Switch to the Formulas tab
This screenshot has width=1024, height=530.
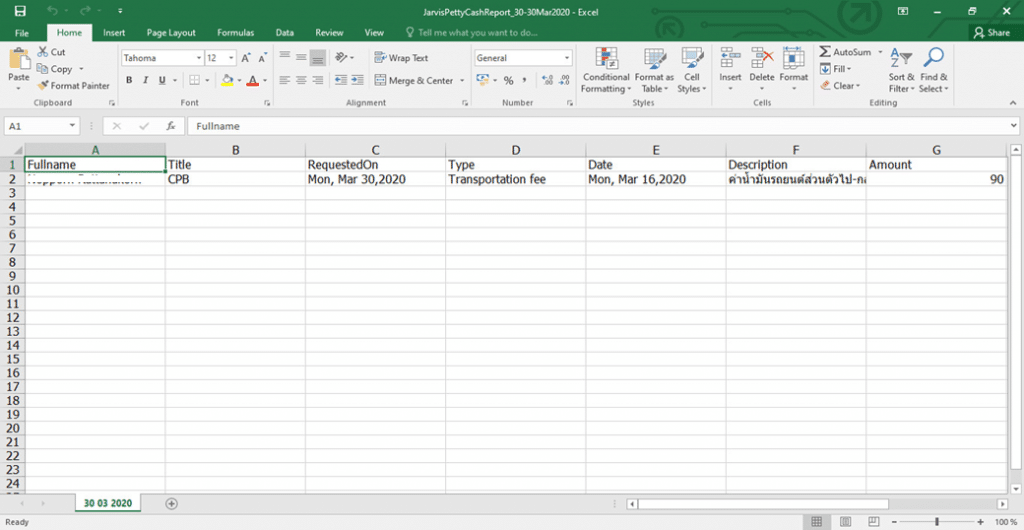coord(236,33)
